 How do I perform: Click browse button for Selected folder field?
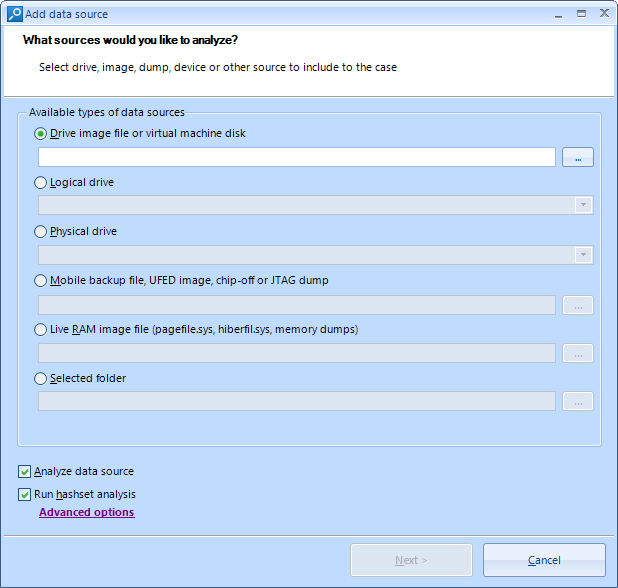tap(578, 401)
